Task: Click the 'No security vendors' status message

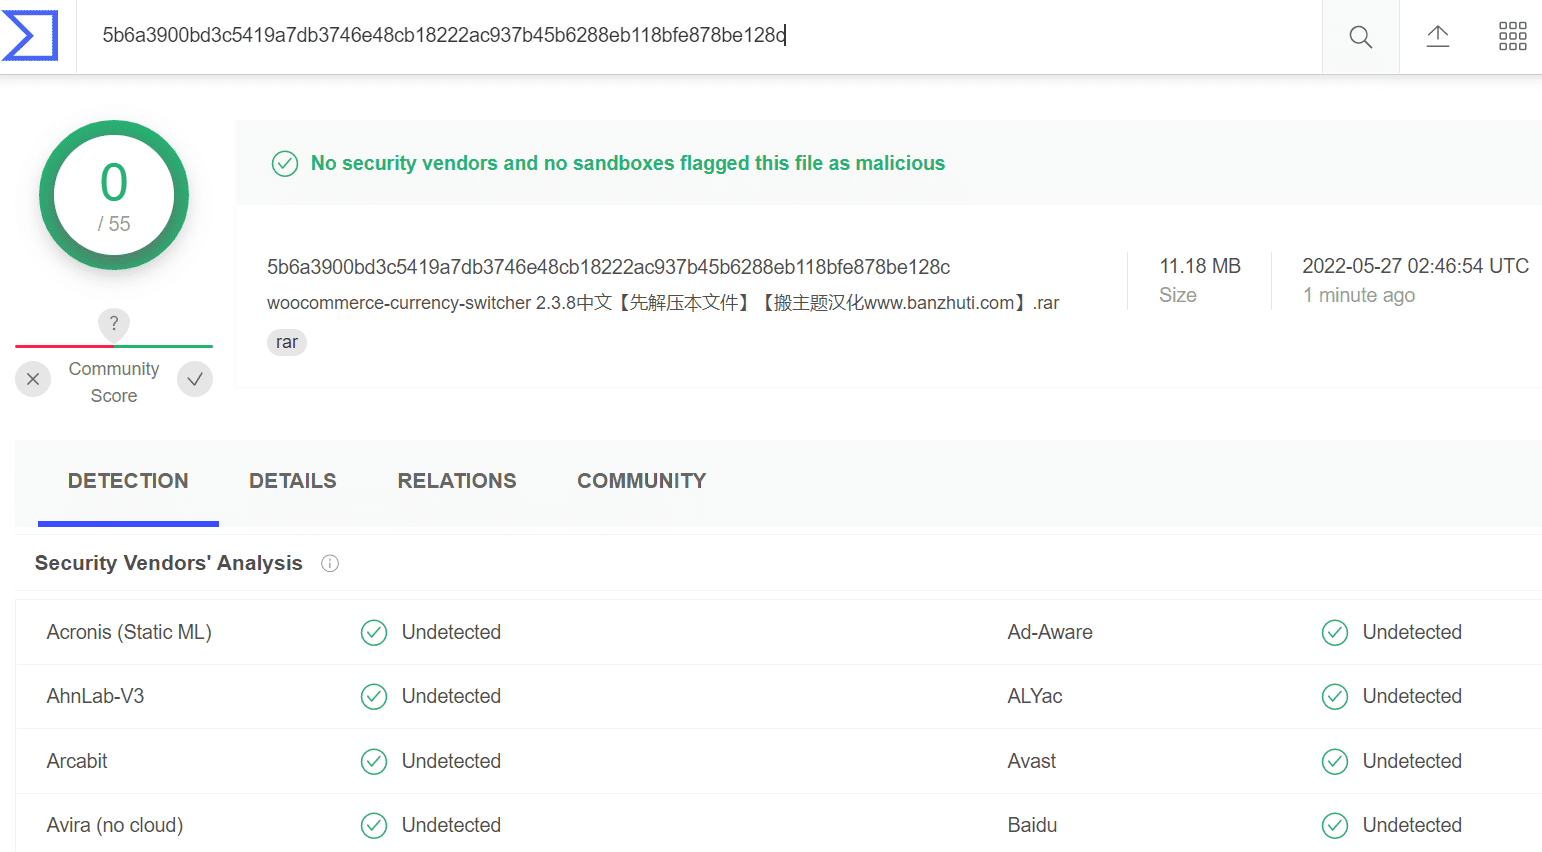Action: 628,163
